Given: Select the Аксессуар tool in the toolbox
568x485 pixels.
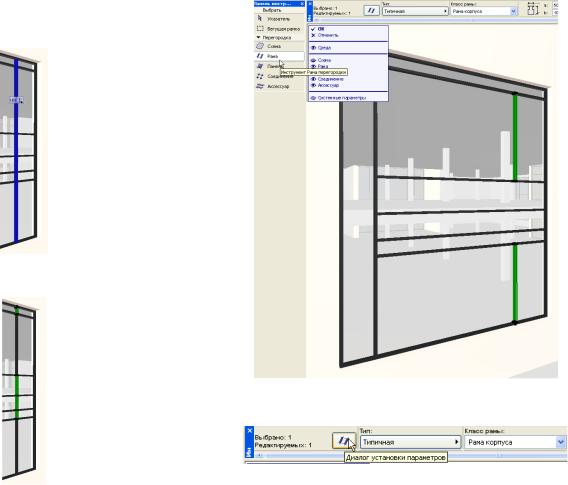Looking at the screenshot, I should (x=279, y=86).
